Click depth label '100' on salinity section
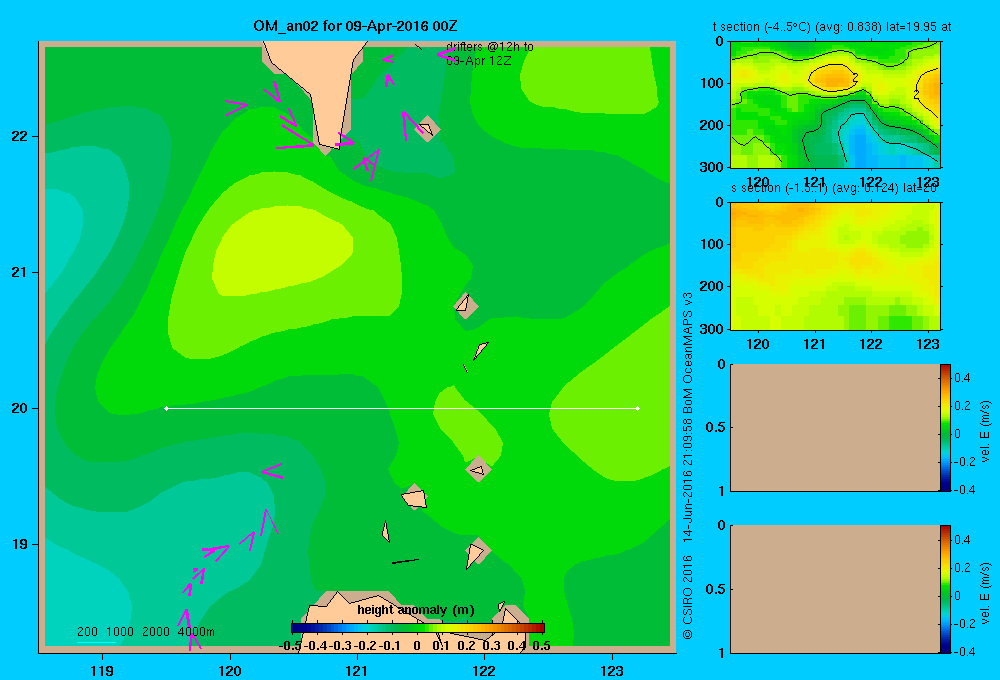This screenshot has width=1000, height=680. (712, 244)
